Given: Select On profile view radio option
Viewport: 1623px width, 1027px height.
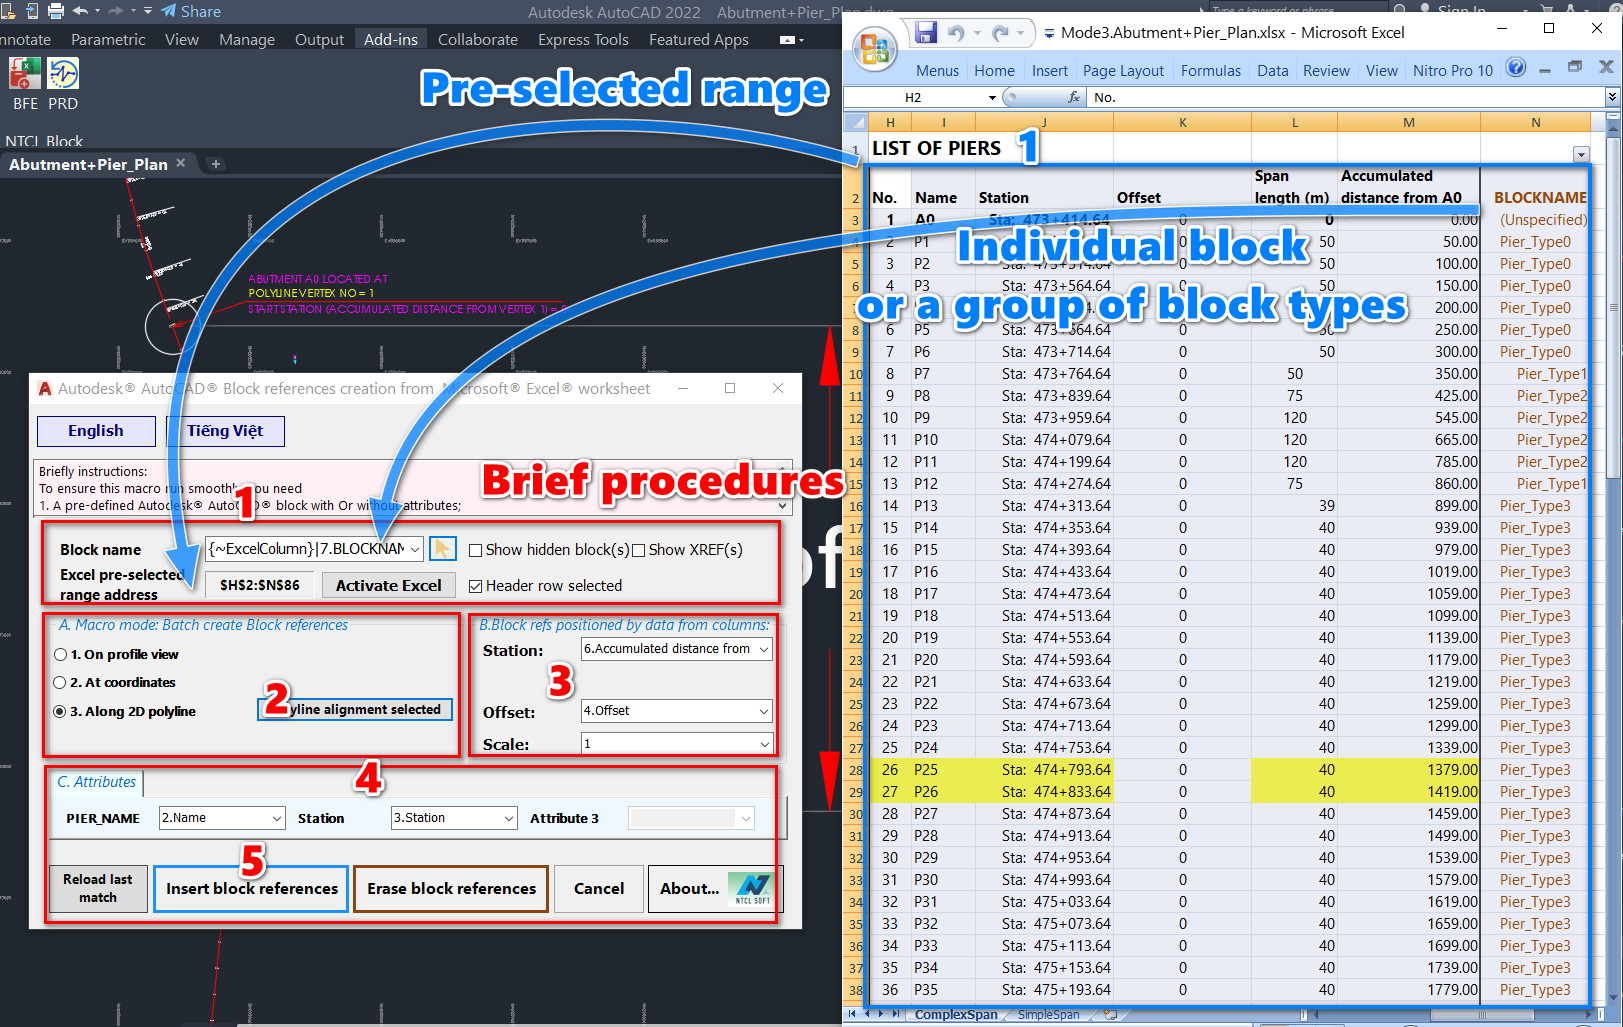Looking at the screenshot, I should tap(61, 655).
